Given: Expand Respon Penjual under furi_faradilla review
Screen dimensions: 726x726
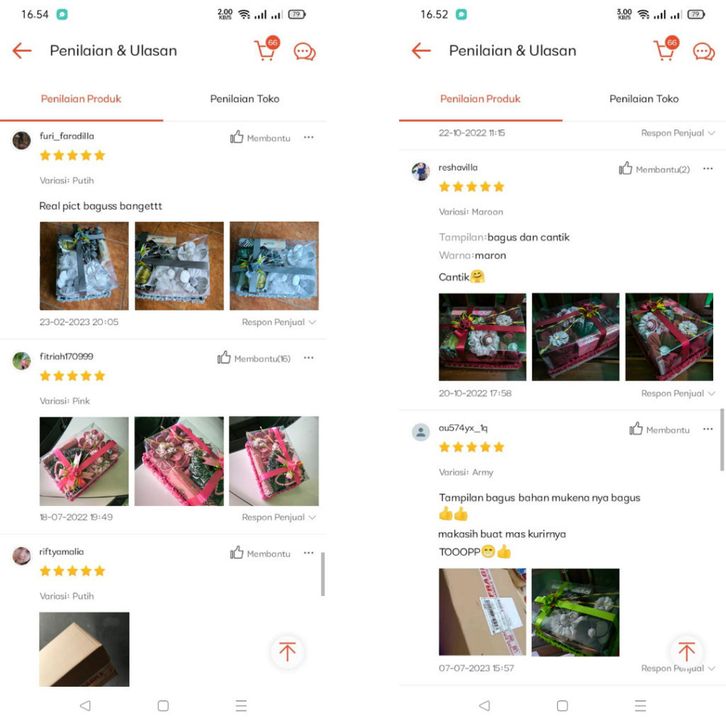Looking at the screenshot, I should click(x=279, y=322).
